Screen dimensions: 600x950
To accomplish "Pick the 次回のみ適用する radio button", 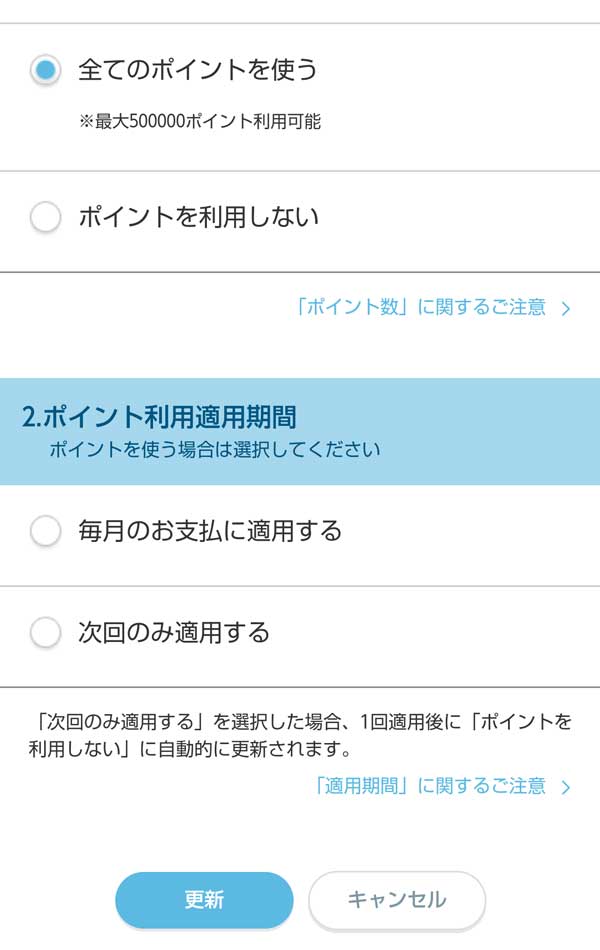I will (x=45, y=632).
